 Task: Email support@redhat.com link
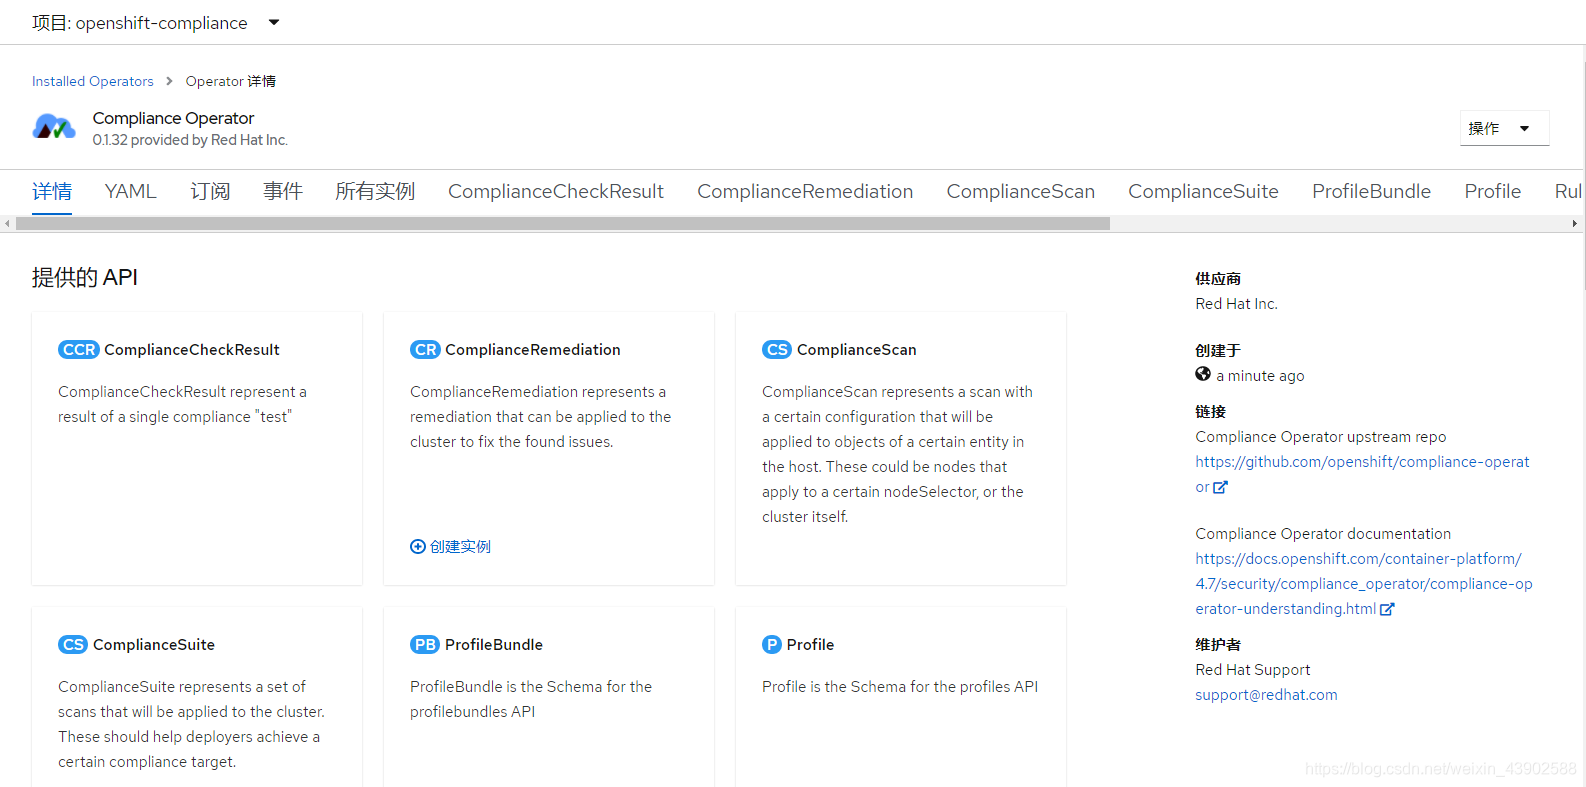pyautogui.click(x=1266, y=695)
